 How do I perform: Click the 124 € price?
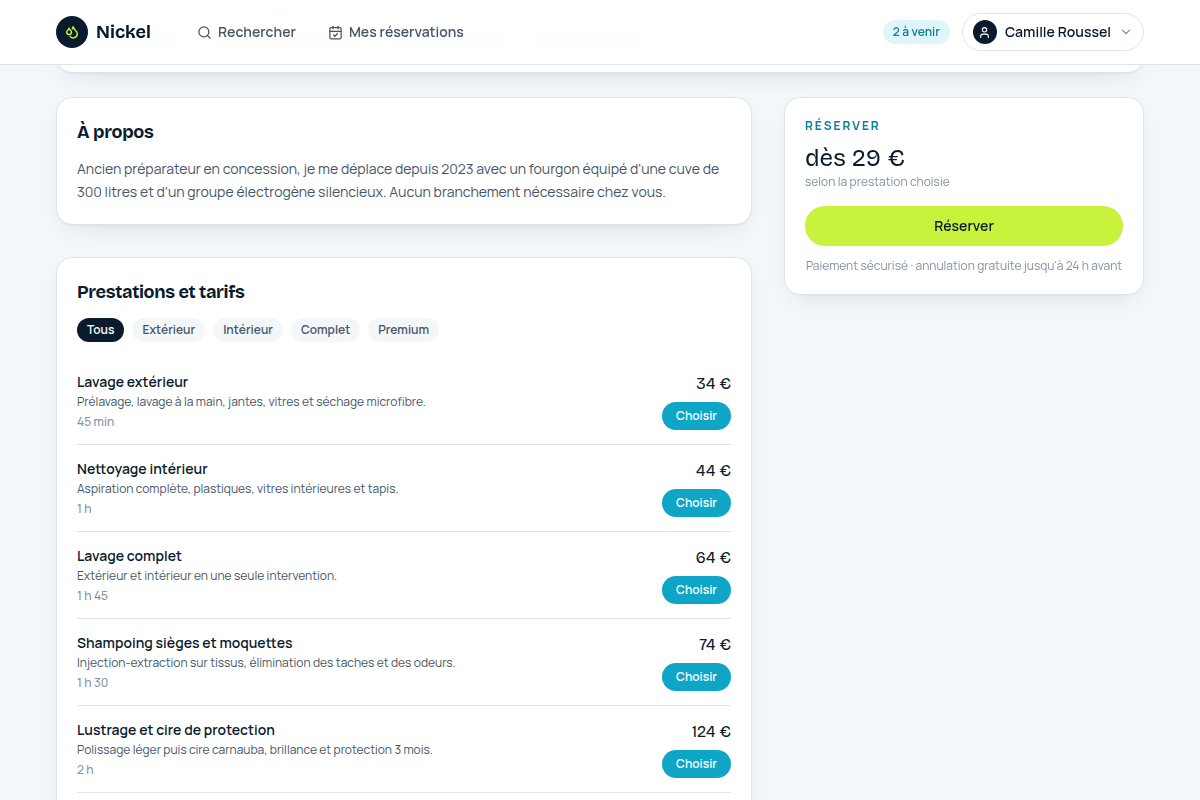pos(711,731)
